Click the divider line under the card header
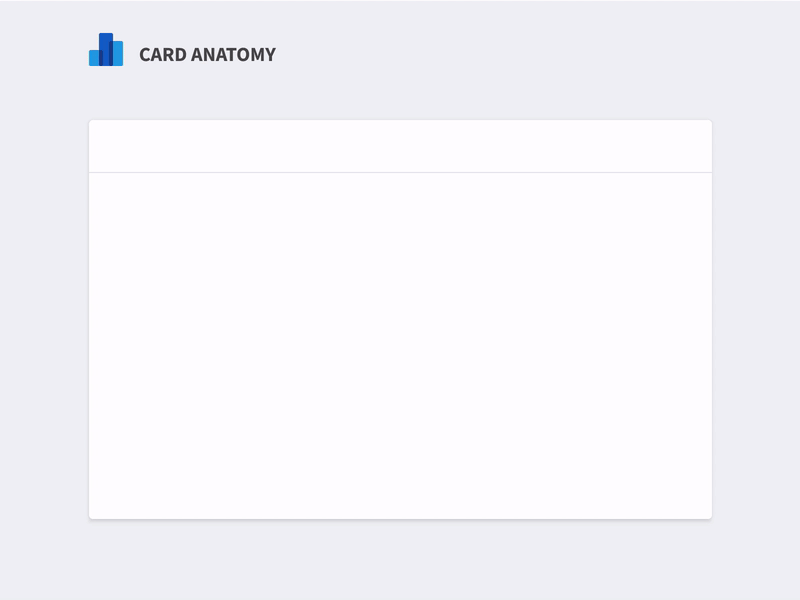The image size is (800, 600). (400, 172)
